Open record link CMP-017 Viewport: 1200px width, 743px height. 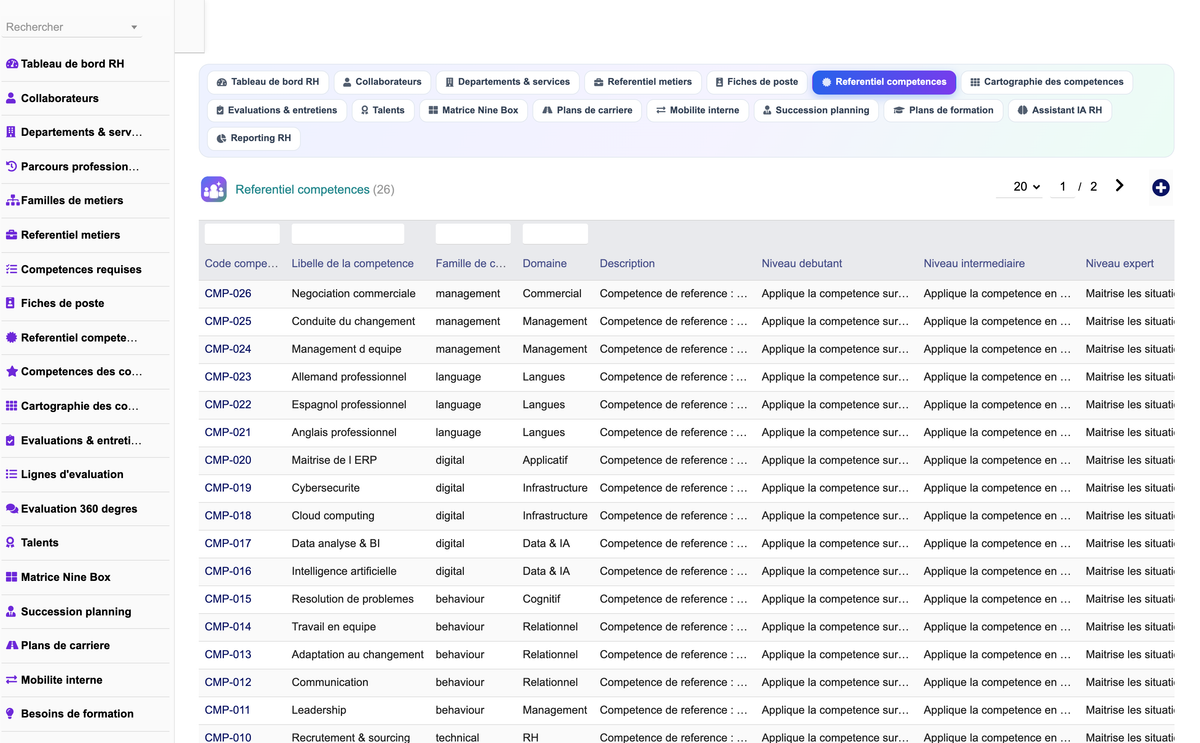(228, 543)
